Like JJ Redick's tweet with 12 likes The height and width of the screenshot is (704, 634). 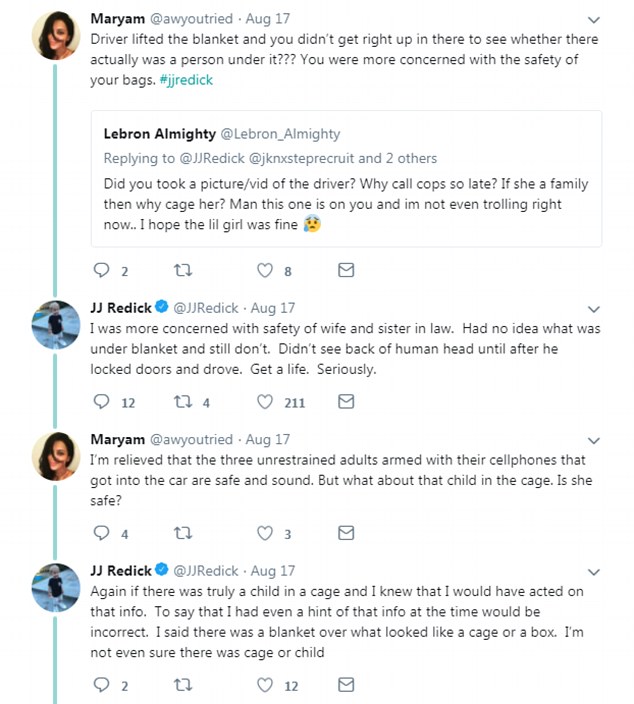[265, 685]
